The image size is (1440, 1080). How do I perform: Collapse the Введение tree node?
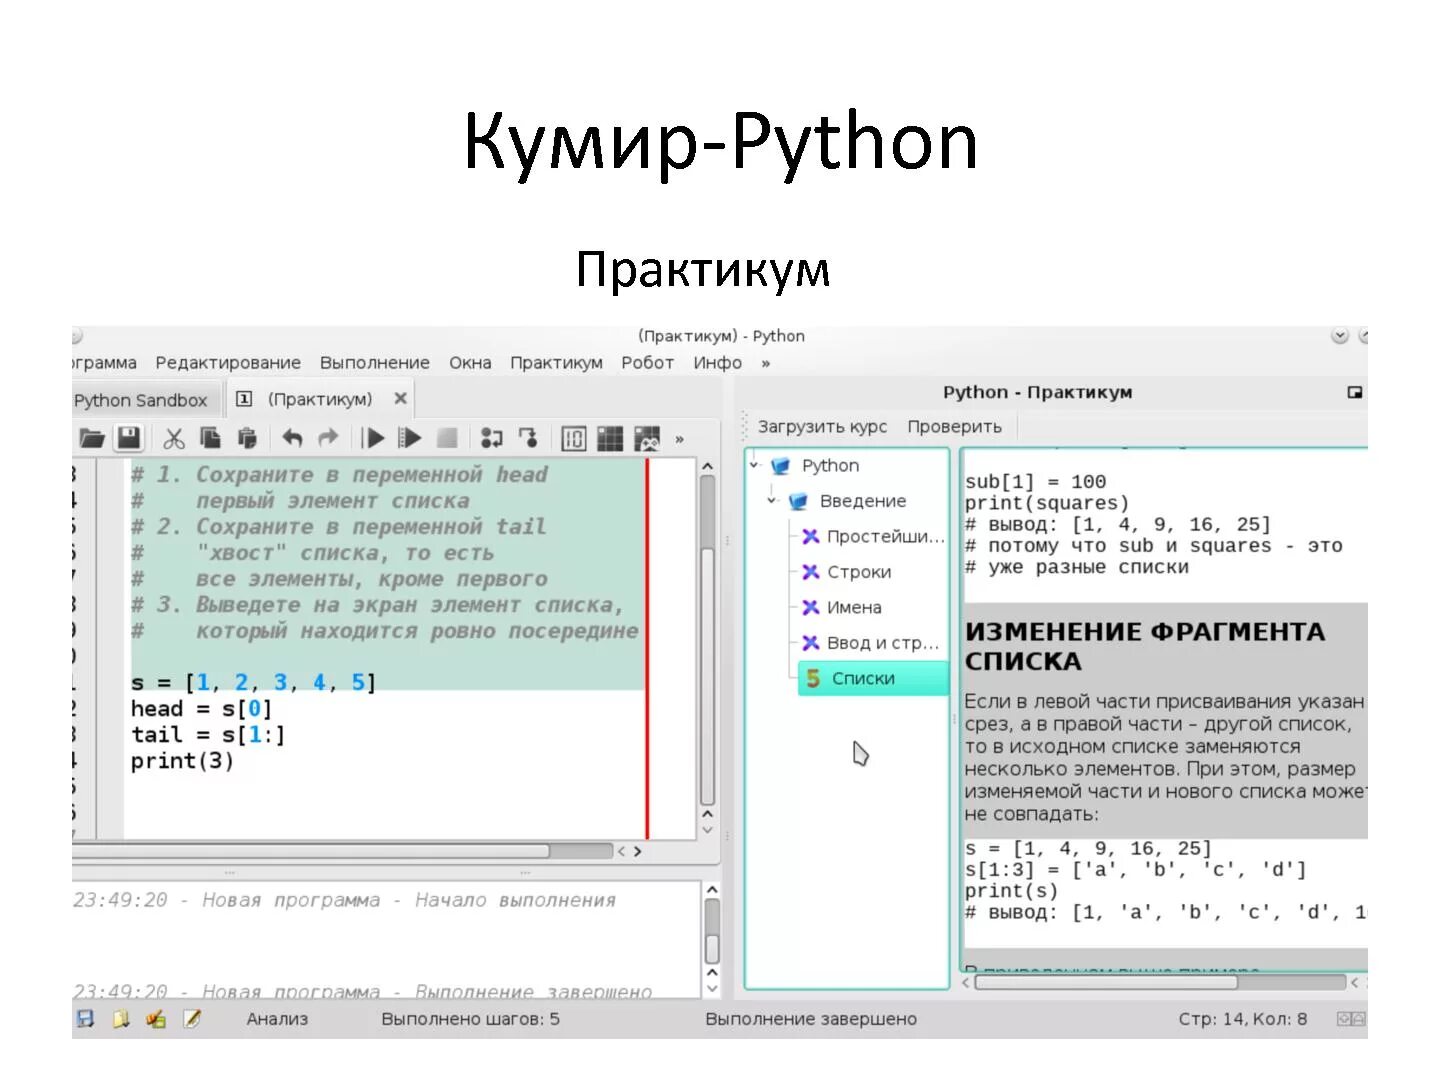[772, 501]
